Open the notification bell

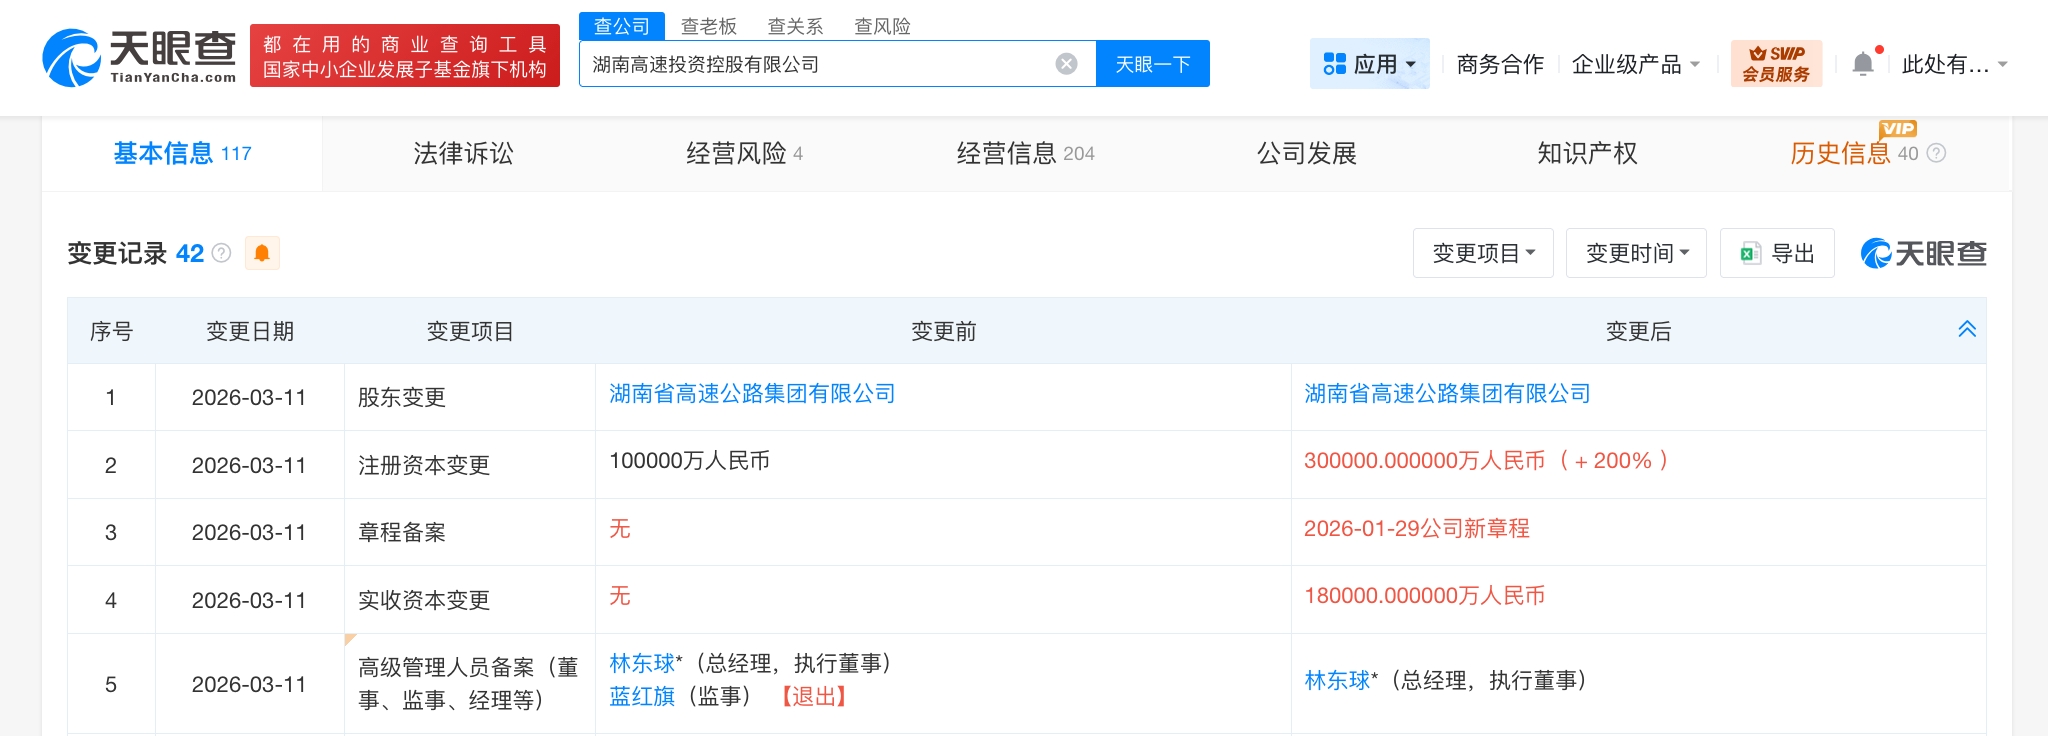[x=1862, y=64]
